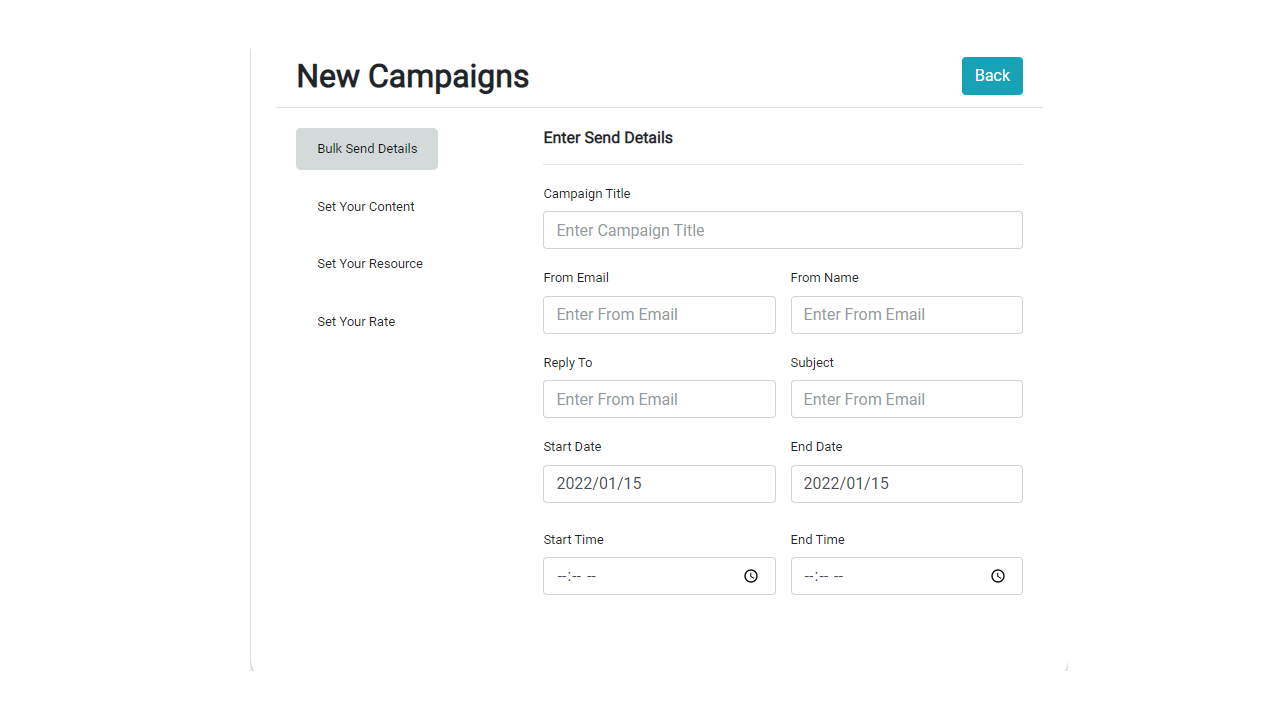The height and width of the screenshot is (720, 1280).
Task: Focus the Reply To input box
Action: (659, 399)
